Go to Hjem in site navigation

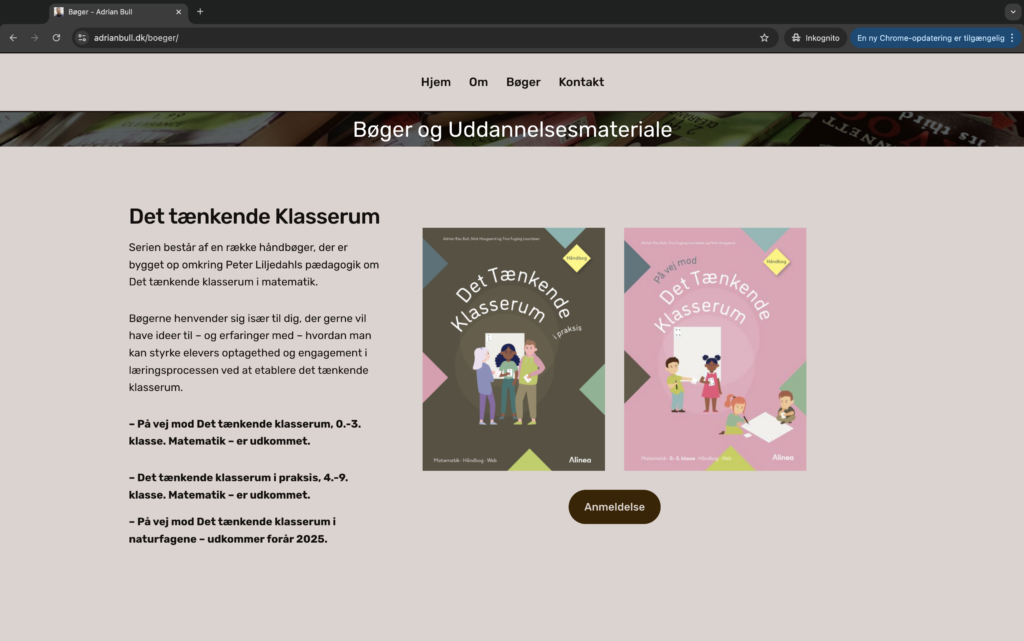point(436,82)
